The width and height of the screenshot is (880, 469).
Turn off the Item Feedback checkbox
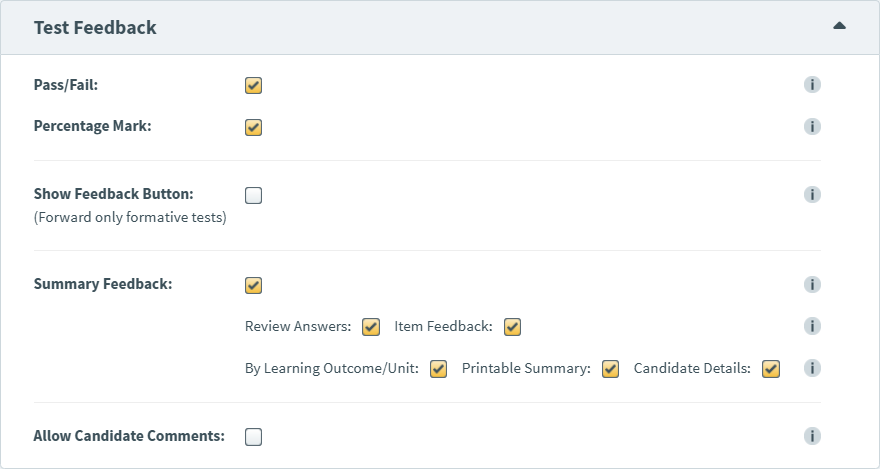tap(513, 326)
